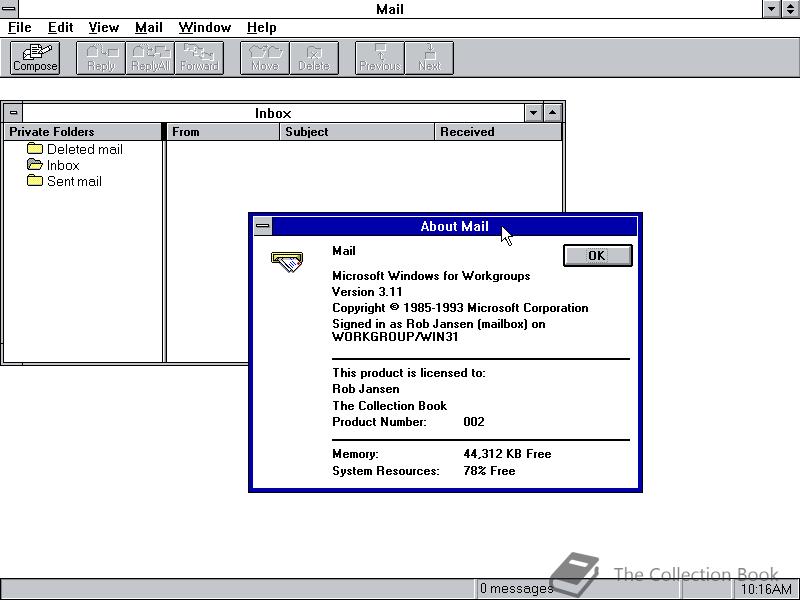
Task: Click OK in the About Mail dialog
Action: [x=597, y=255]
